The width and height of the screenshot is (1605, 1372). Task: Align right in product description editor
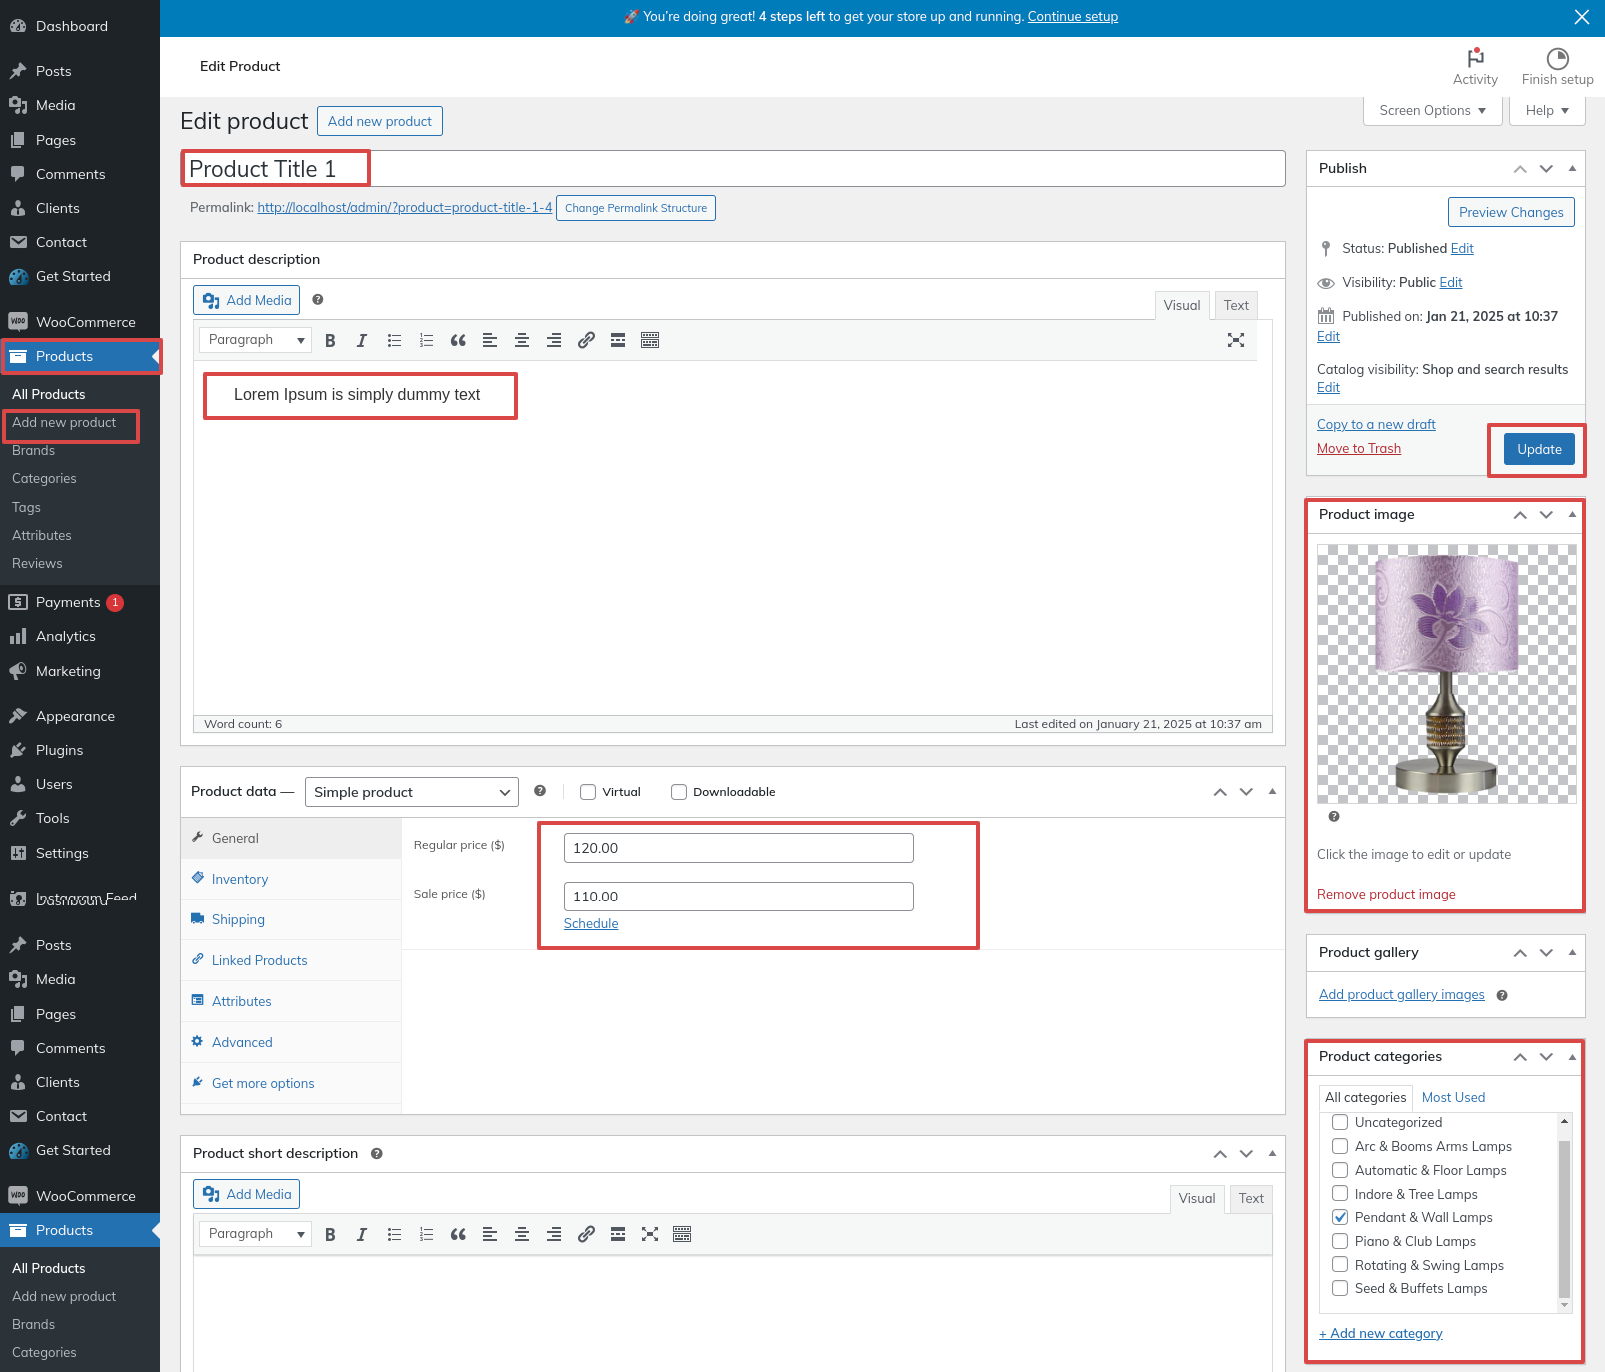coord(554,341)
